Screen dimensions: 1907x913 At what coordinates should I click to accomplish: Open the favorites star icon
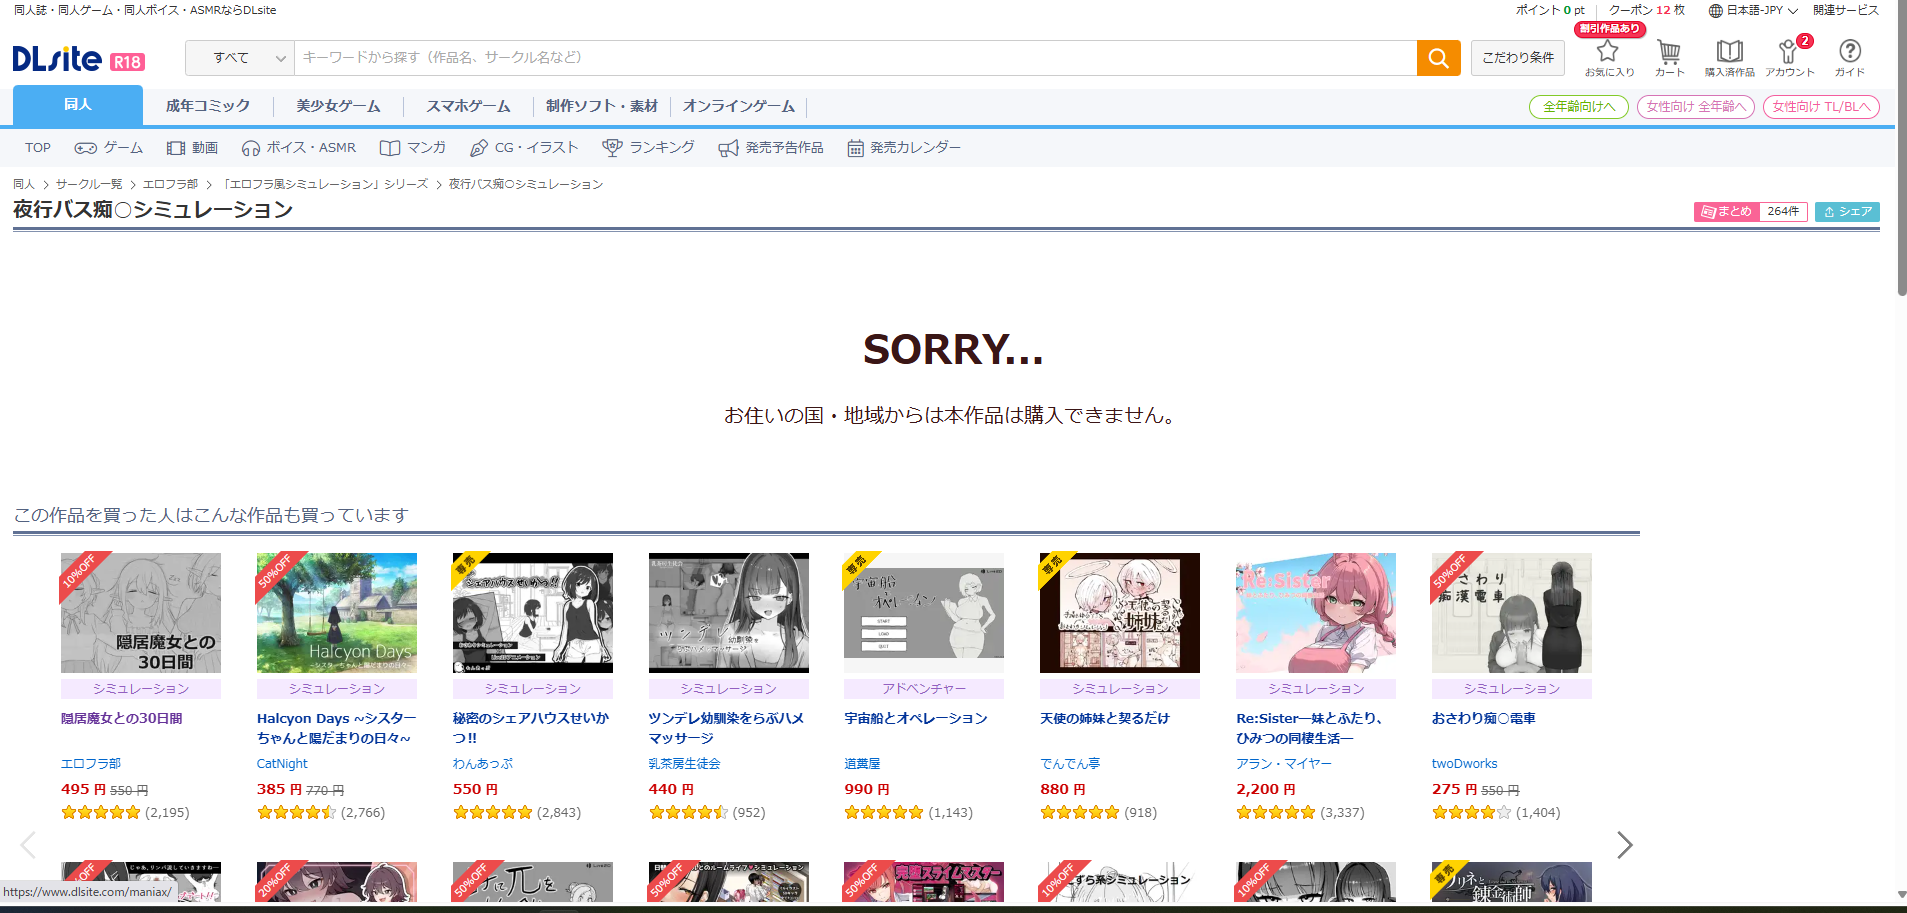1608,56
